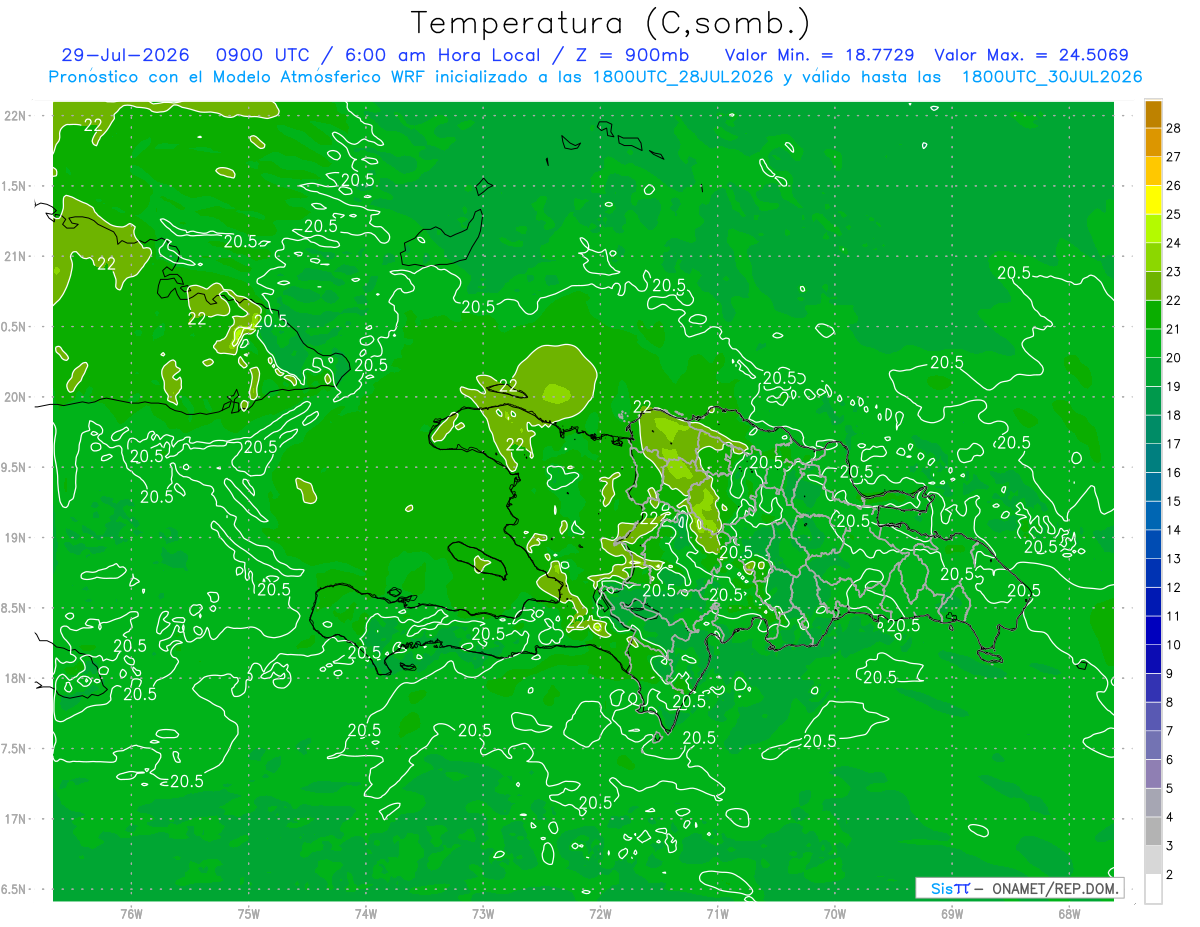Click the '70W' longitude axis label
1200x927 pixels.
point(835,913)
